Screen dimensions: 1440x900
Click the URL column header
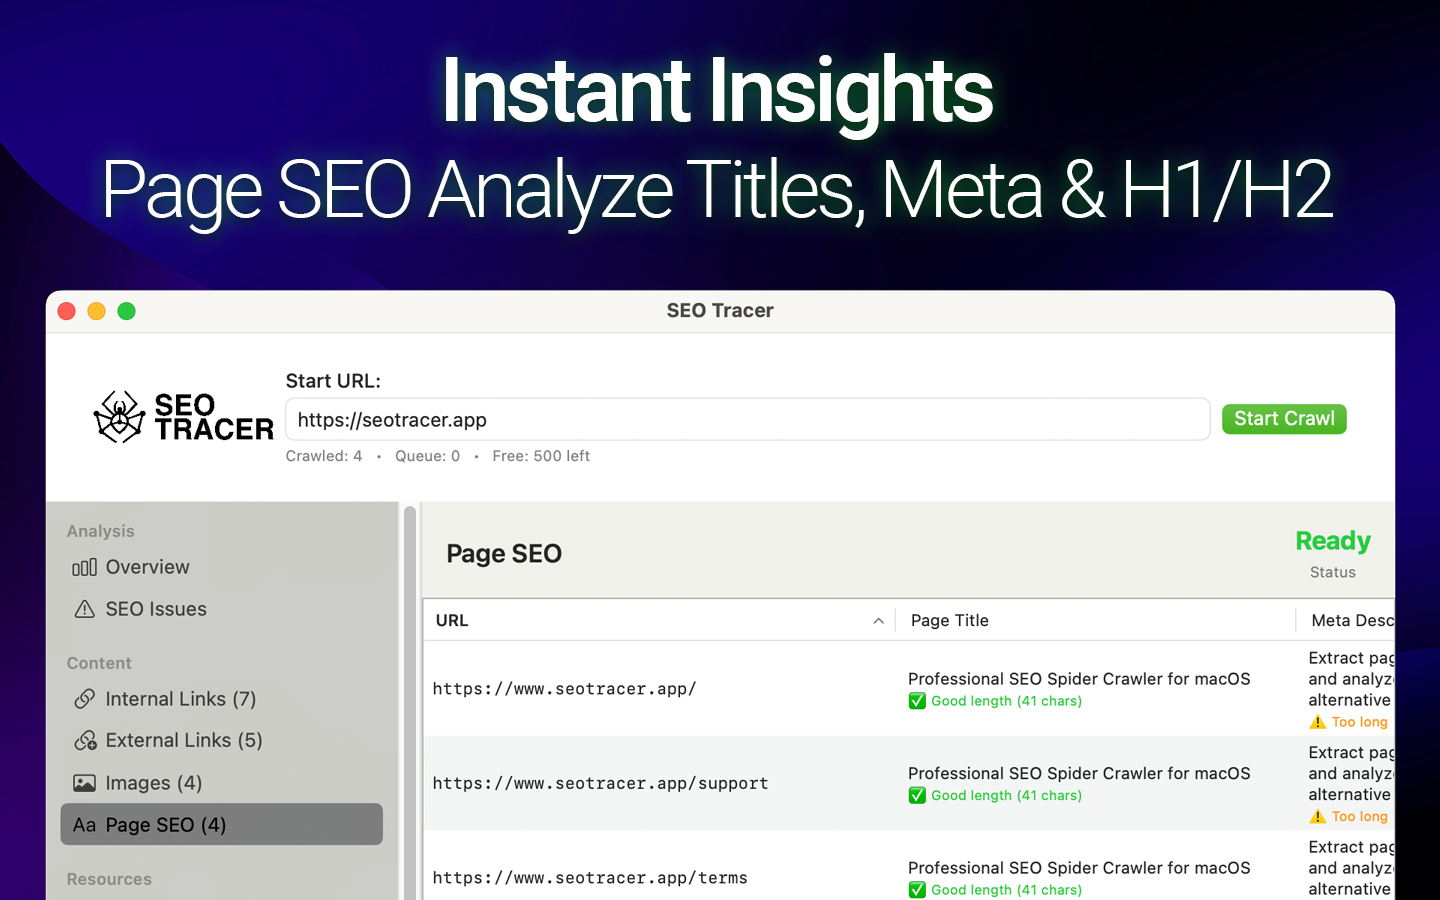coord(659,621)
